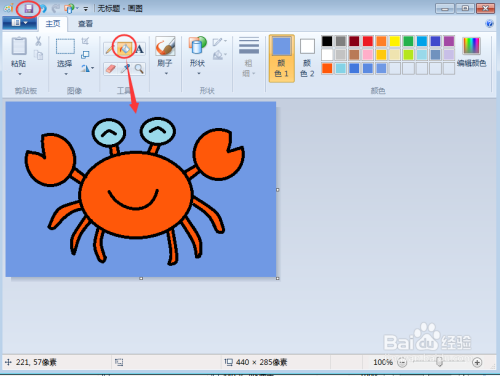Image resolution: width=500 pixels, height=376 pixels.
Task: Click the zoom slider thumb
Action: [x=439, y=362]
